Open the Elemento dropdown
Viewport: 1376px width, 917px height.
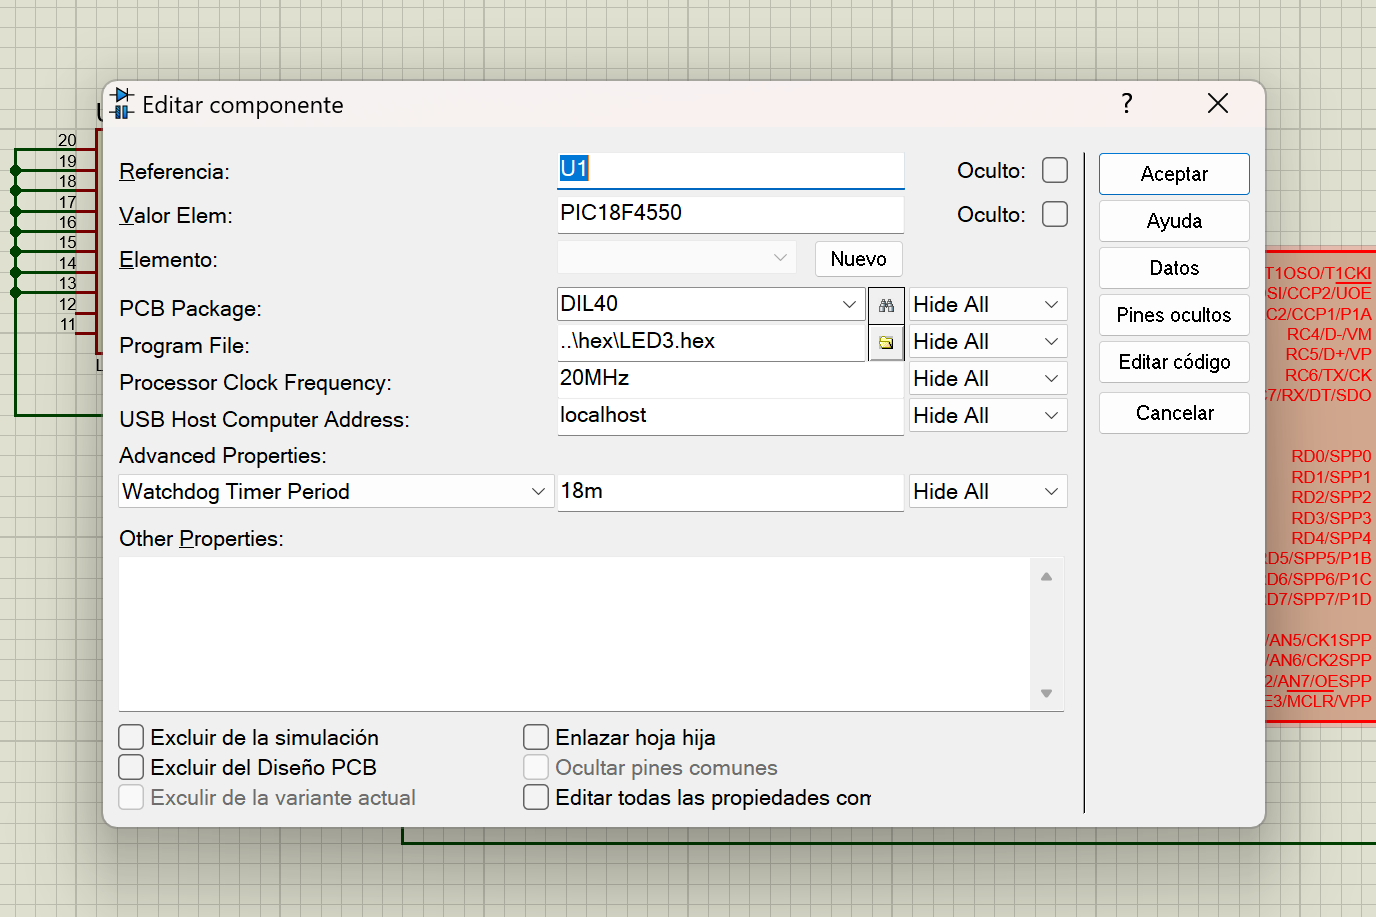point(677,258)
